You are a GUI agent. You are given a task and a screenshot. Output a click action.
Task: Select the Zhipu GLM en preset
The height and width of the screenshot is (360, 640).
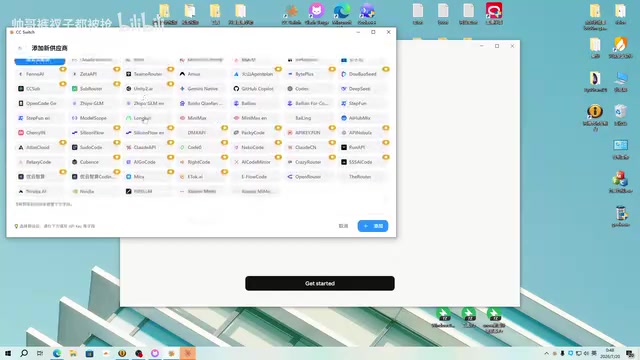[x=148, y=103]
